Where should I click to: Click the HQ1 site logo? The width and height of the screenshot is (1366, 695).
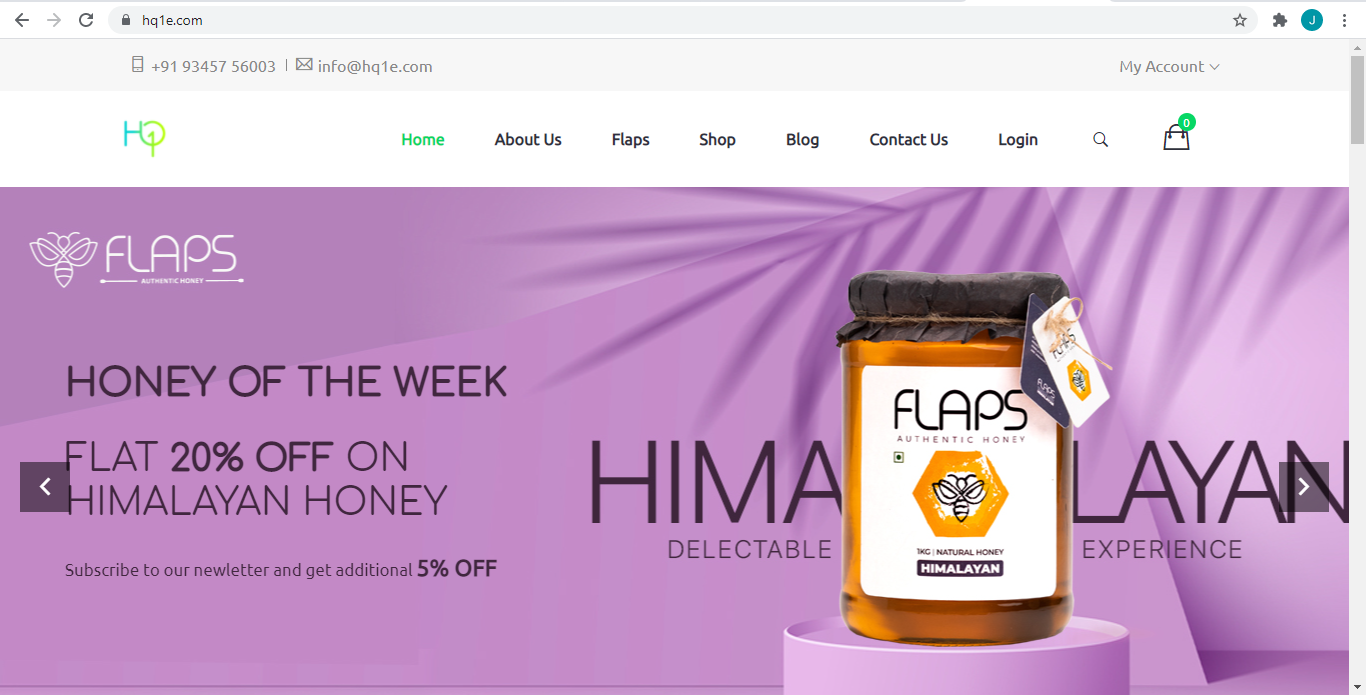click(x=144, y=138)
